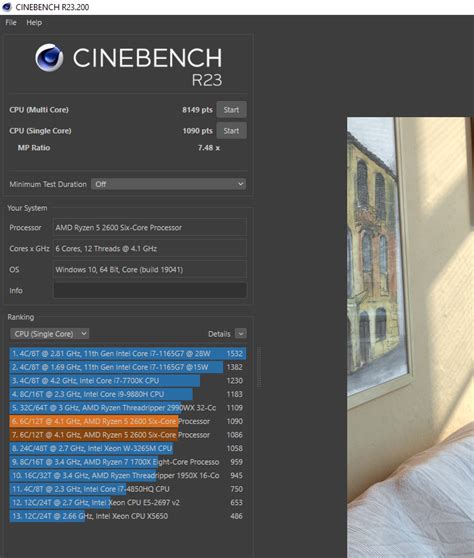
Task: Start the CPU Multi Core test
Action: pyautogui.click(x=231, y=110)
